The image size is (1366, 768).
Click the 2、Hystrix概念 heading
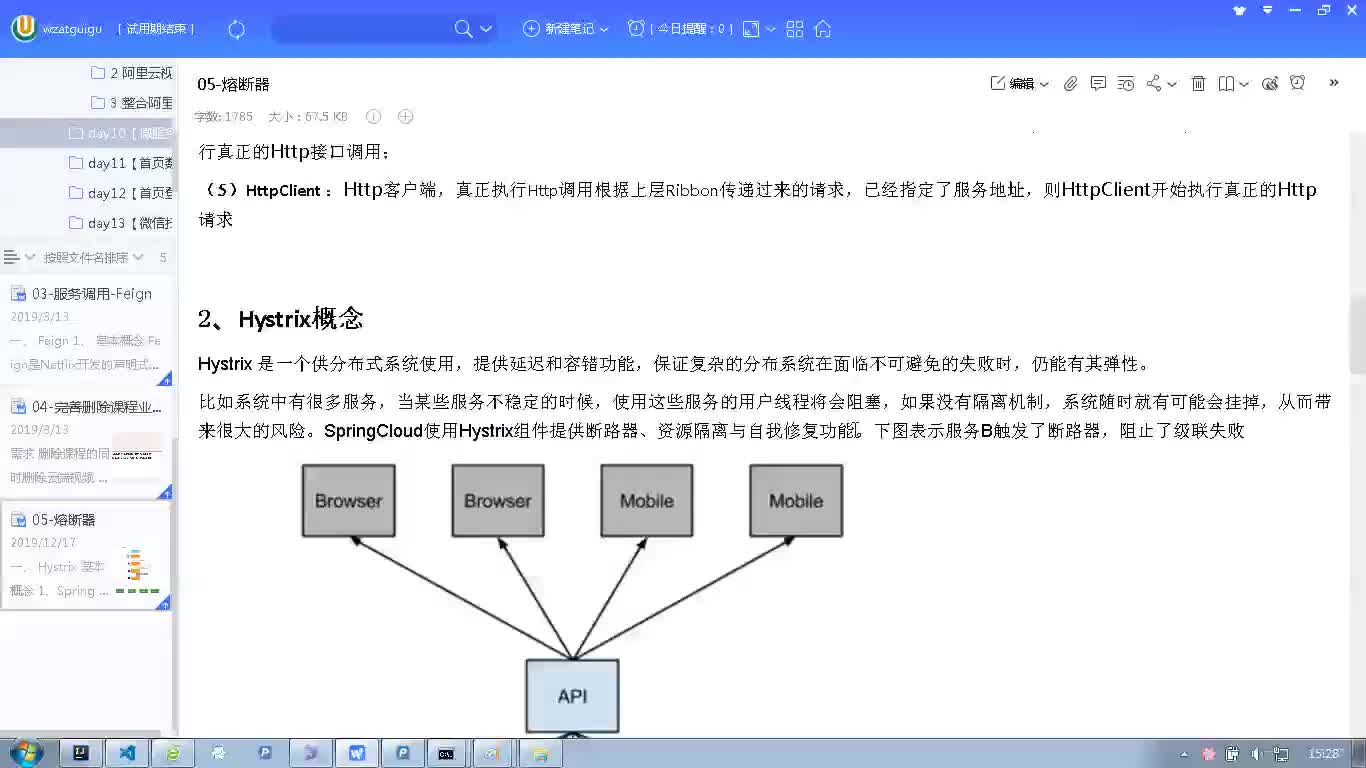[280, 319]
